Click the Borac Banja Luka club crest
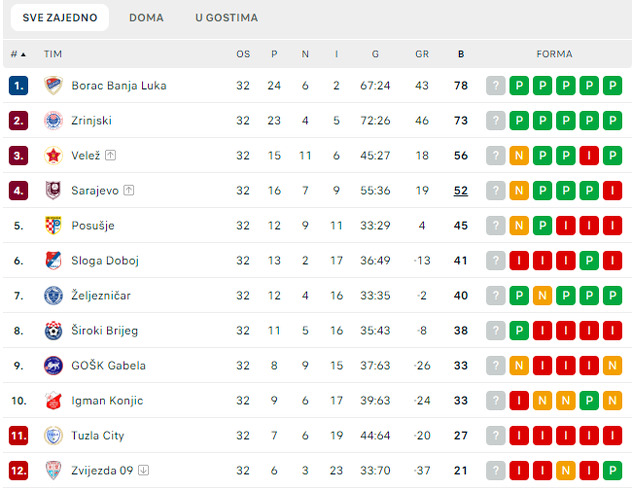Viewport: 632px width, 490px height. point(53,86)
